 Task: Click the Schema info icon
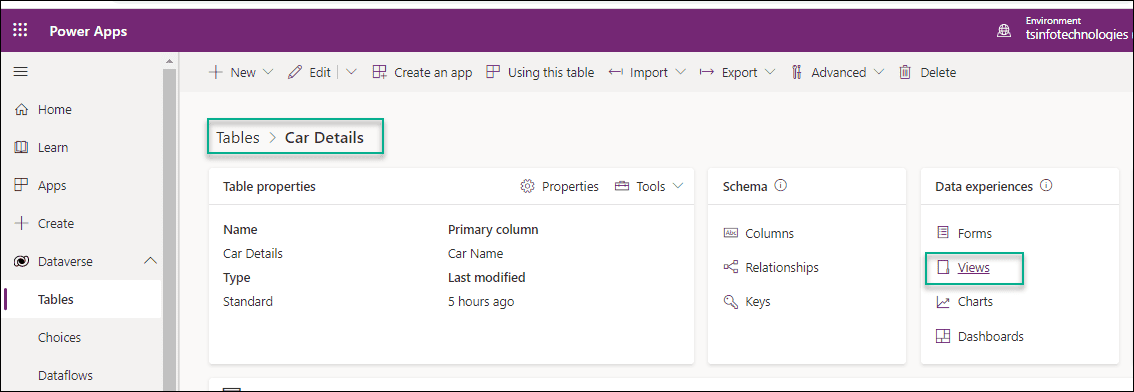point(780,186)
